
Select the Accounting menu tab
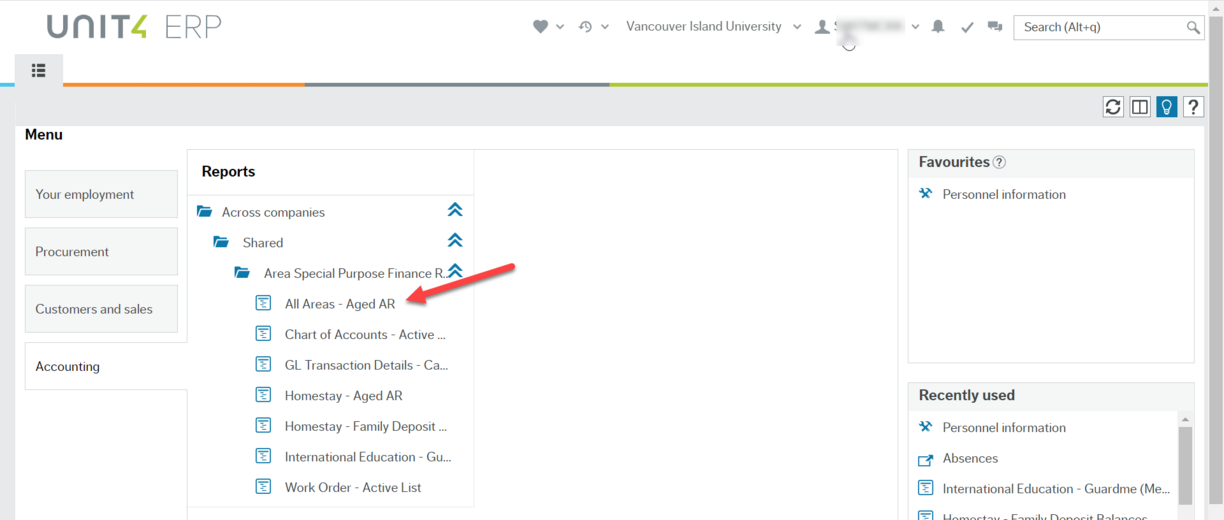(x=106, y=366)
